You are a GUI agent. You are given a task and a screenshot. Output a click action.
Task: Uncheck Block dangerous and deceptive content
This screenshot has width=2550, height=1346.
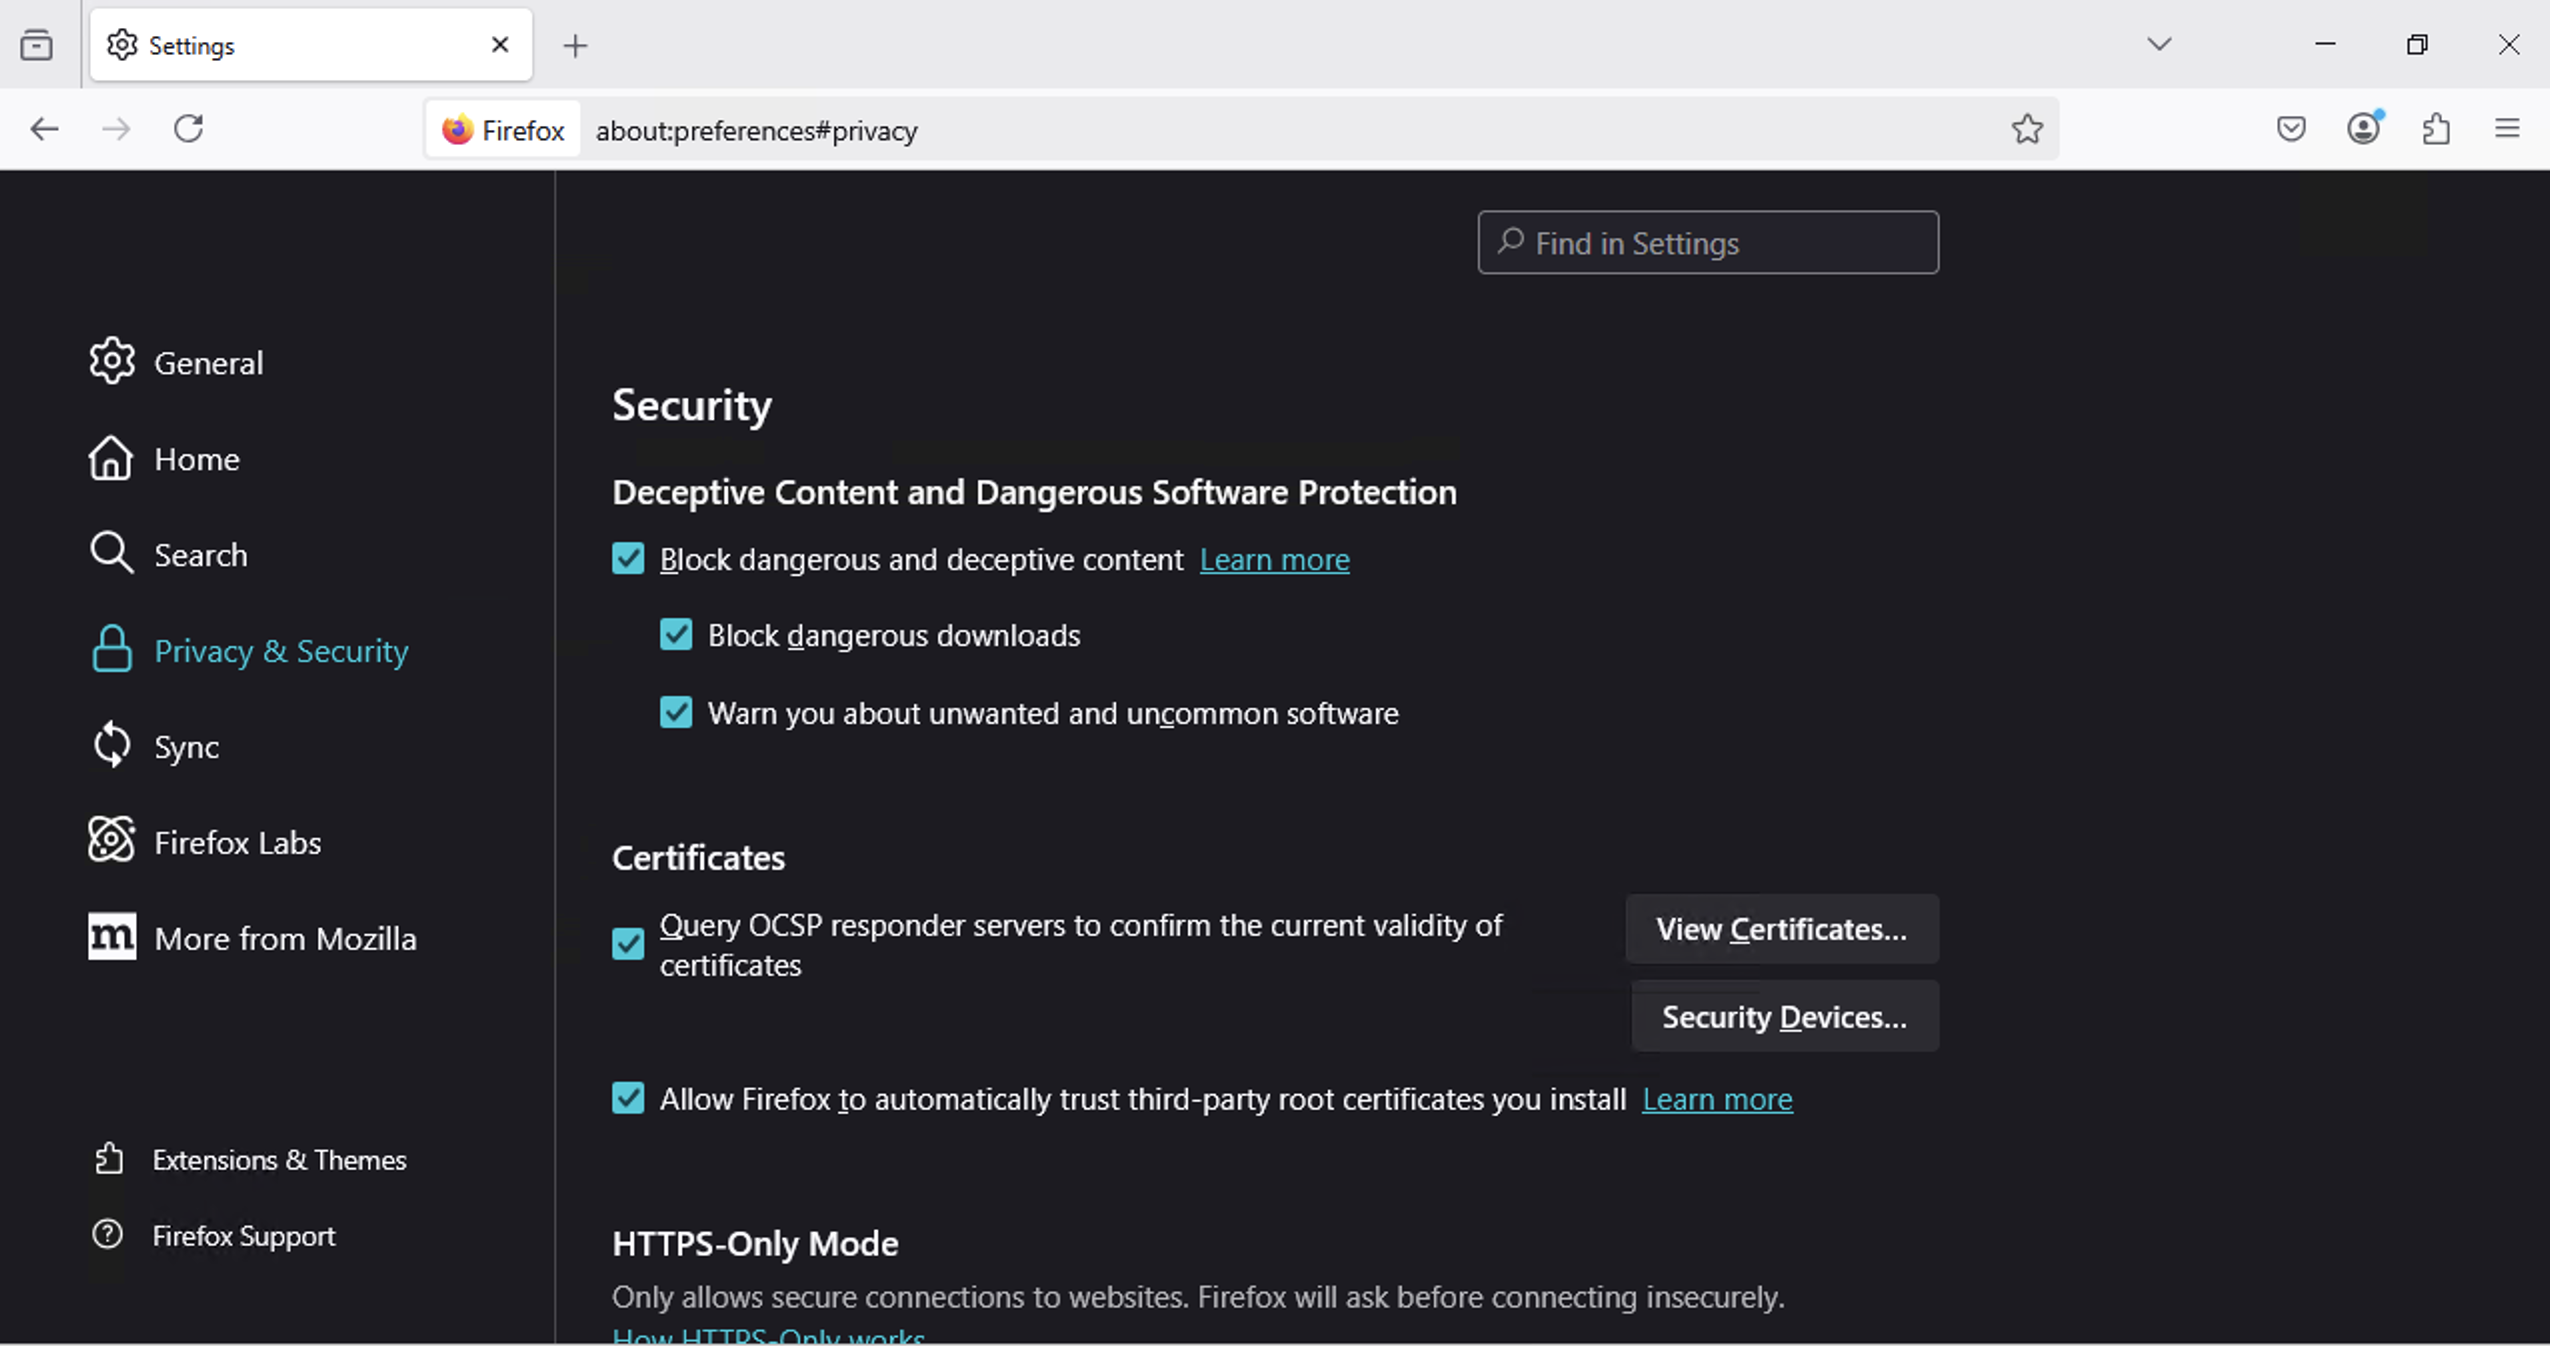[x=628, y=558]
